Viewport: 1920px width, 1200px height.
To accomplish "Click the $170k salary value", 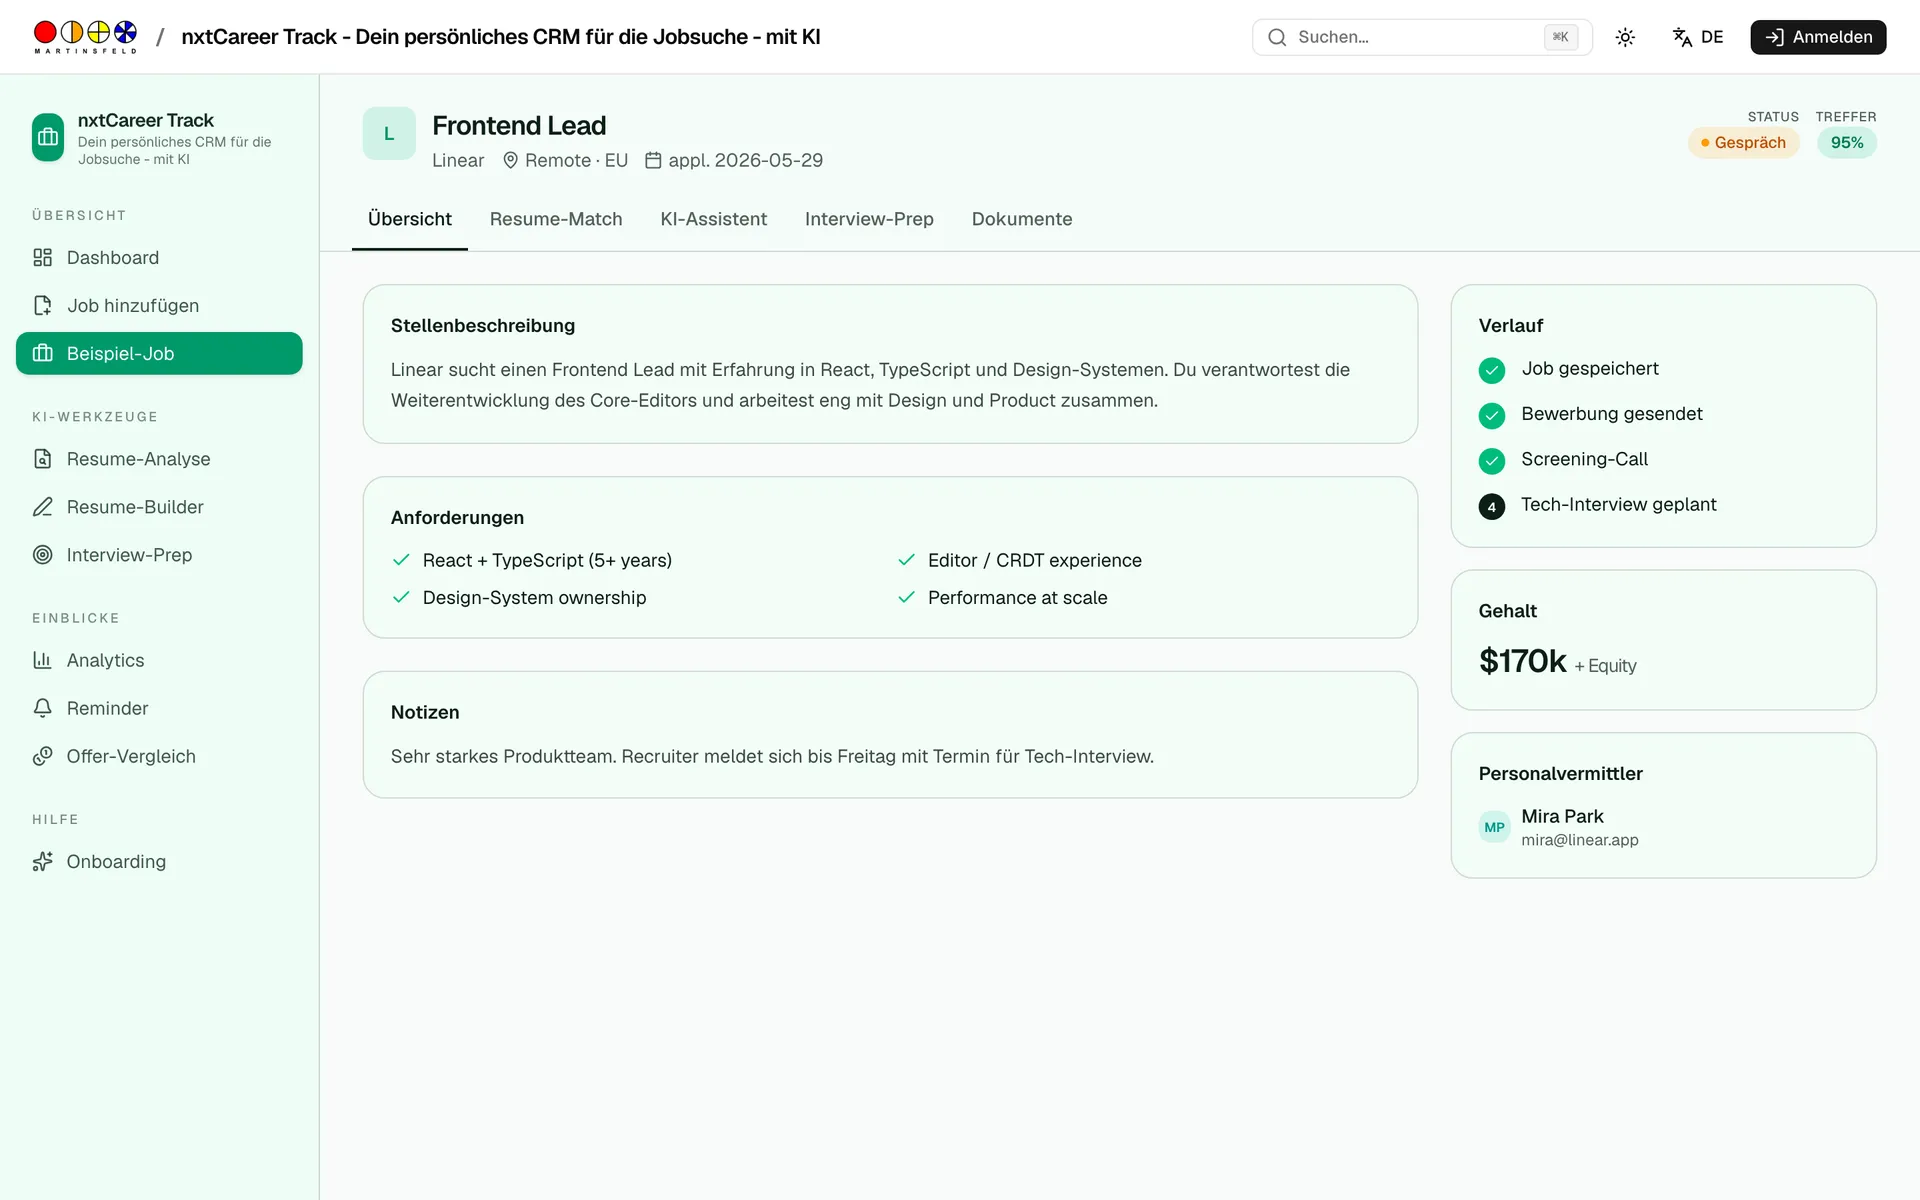I will click(x=1522, y=661).
